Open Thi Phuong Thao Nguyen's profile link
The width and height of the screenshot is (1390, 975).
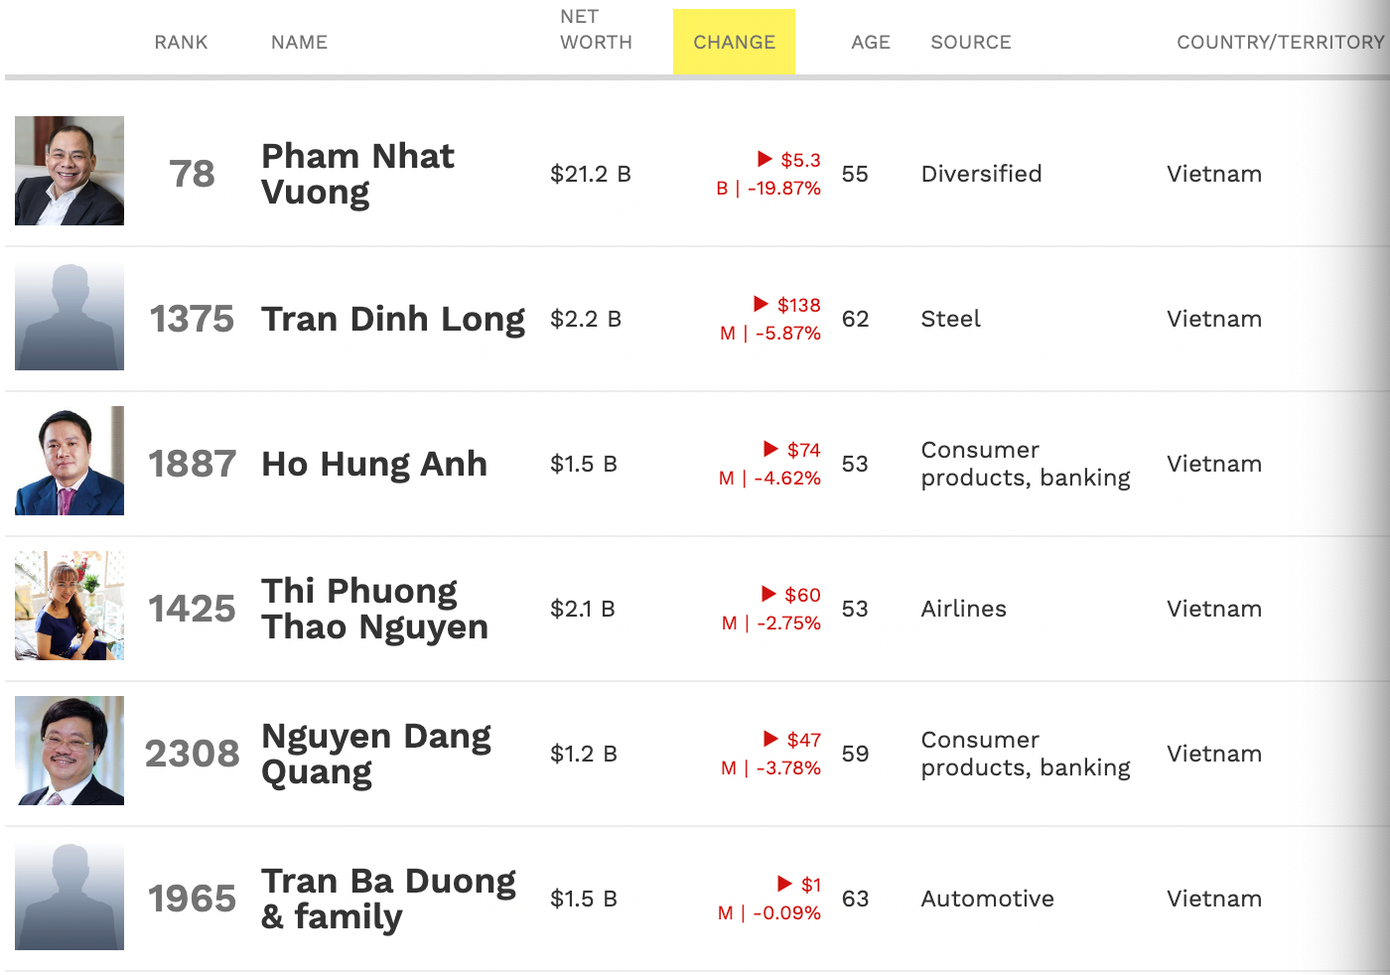pos(374,608)
